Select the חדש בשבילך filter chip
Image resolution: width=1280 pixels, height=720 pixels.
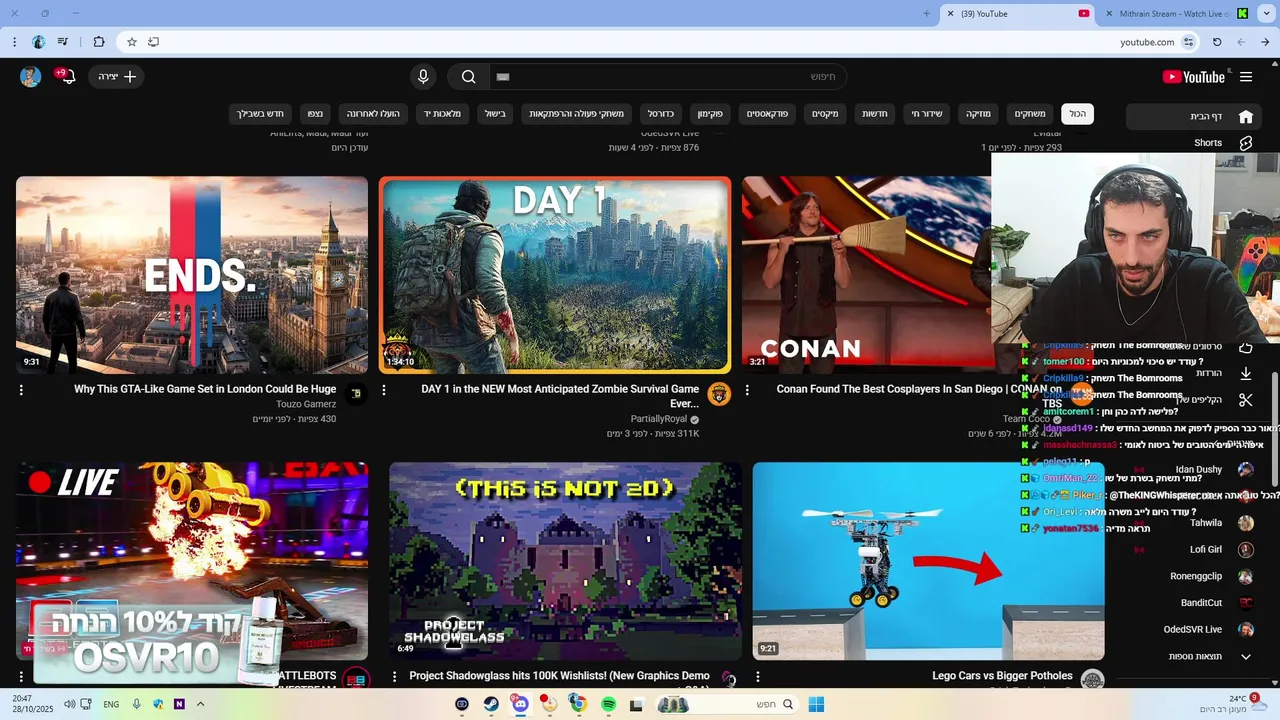[260, 114]
